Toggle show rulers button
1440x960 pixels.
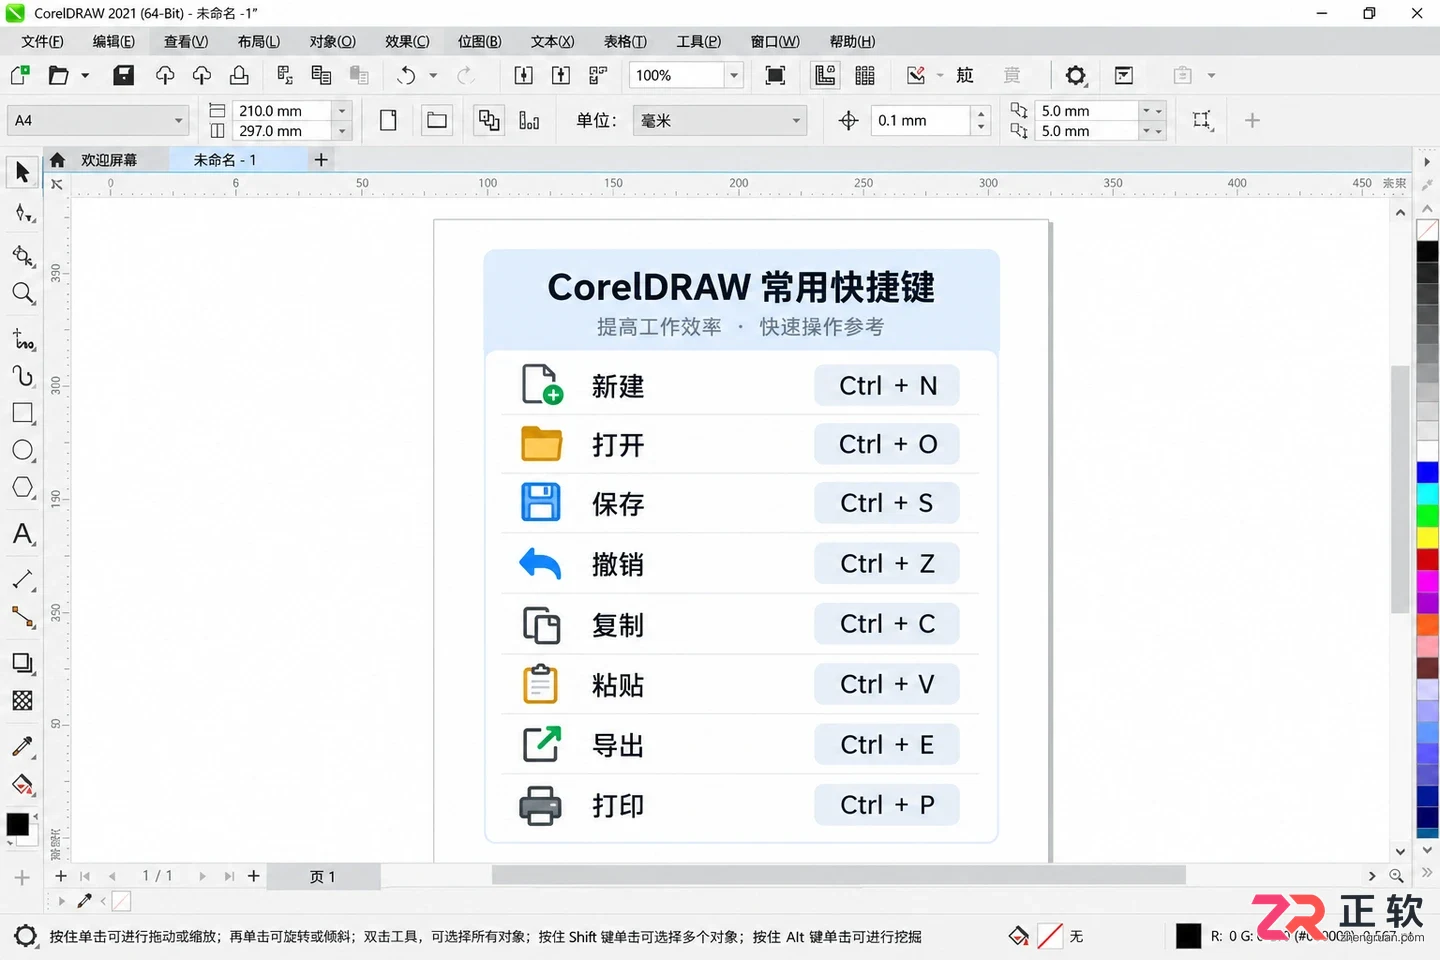(825, 75)
